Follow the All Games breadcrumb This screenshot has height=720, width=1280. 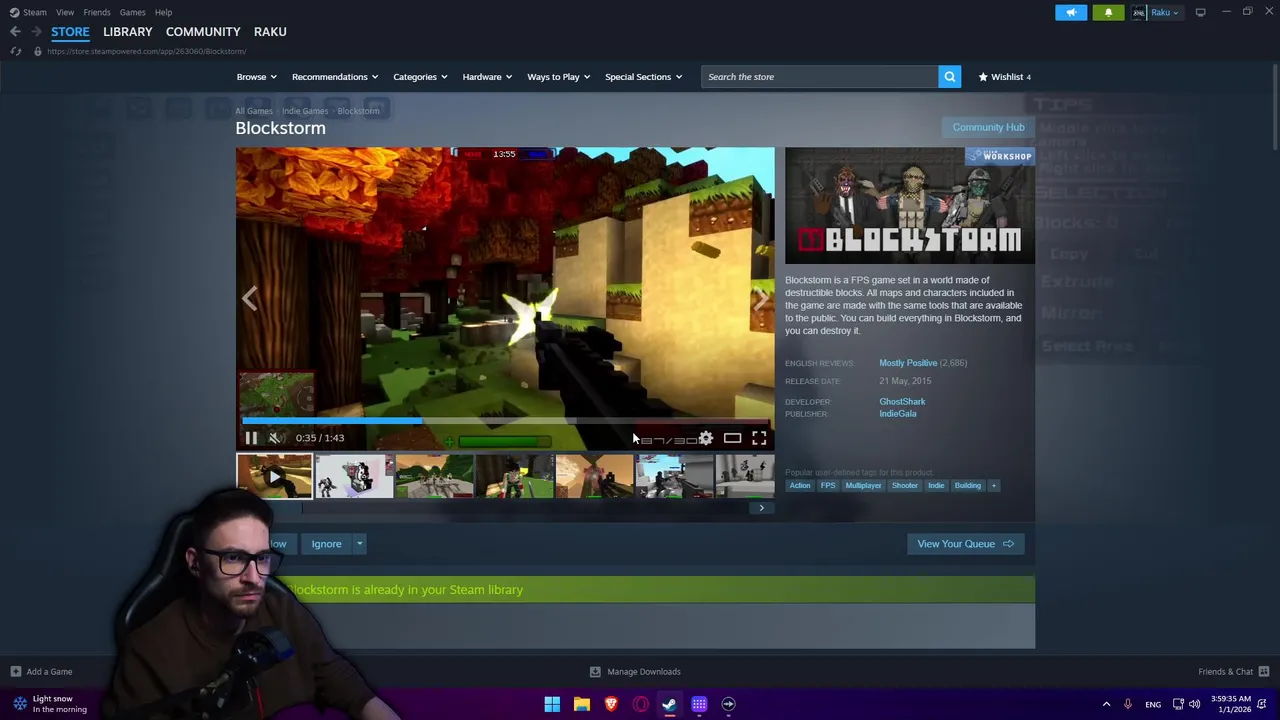click(x=253, y=111)
